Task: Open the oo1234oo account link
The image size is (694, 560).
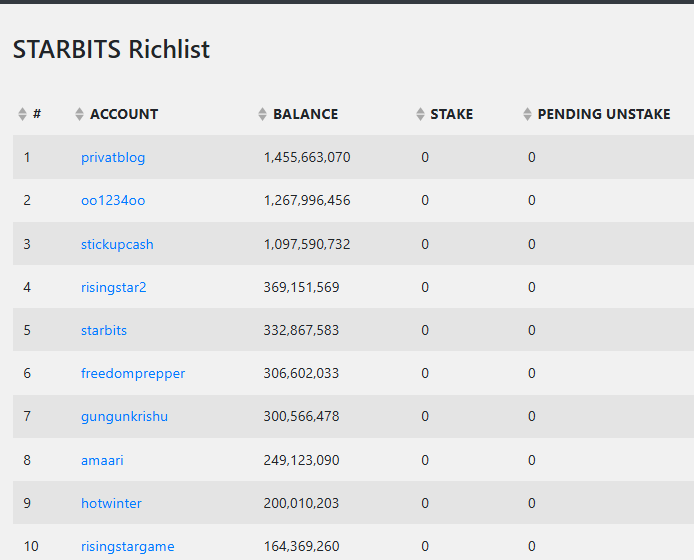Action: point(113,201)
